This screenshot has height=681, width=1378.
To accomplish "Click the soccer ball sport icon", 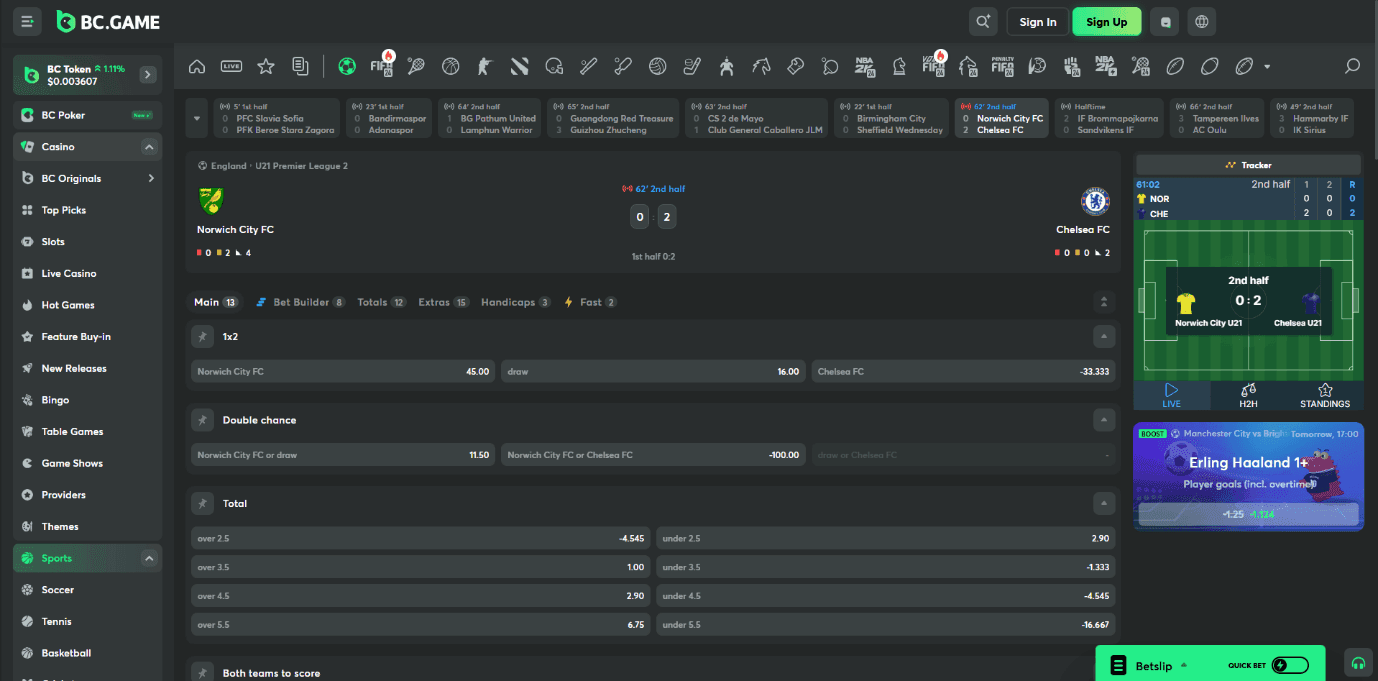I will 347,67.
